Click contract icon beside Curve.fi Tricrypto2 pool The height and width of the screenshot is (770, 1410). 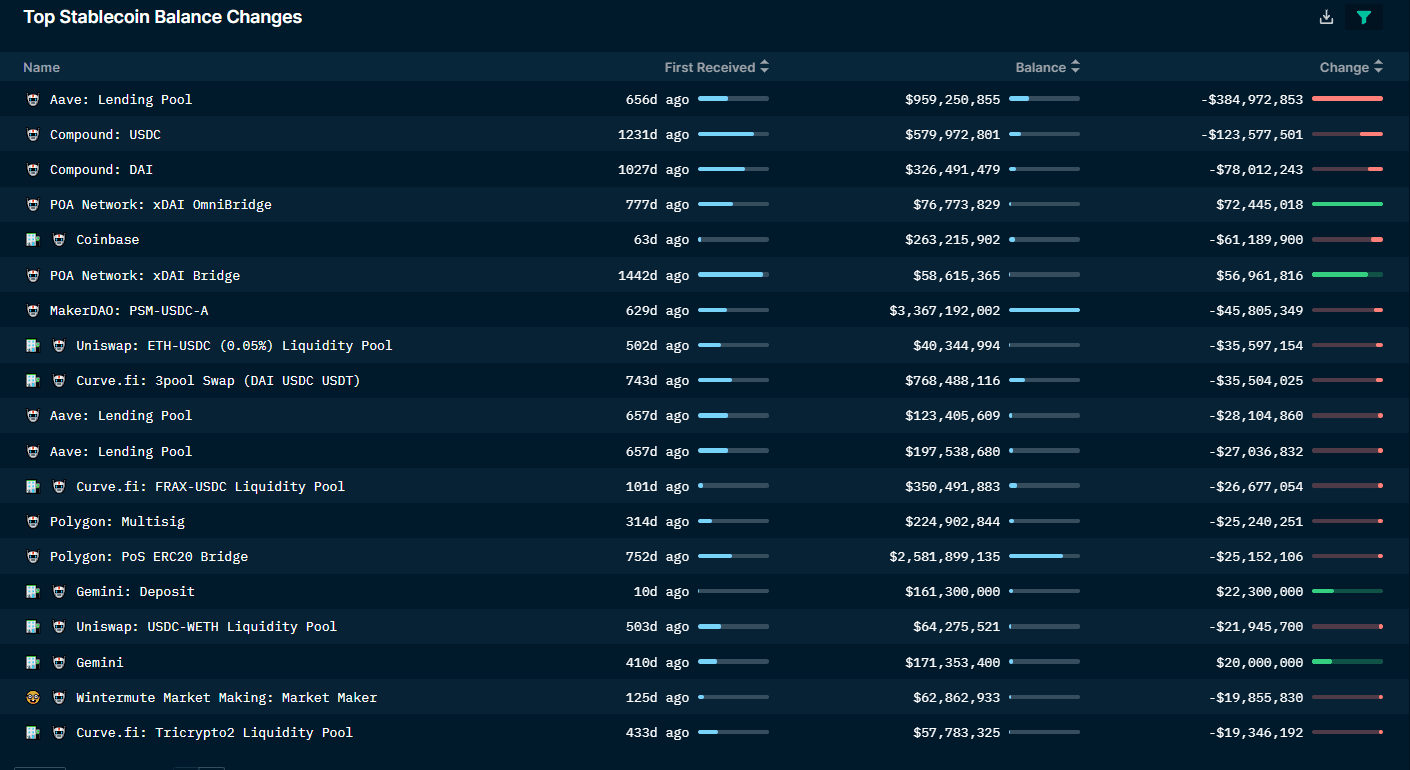tap(59, 733)
